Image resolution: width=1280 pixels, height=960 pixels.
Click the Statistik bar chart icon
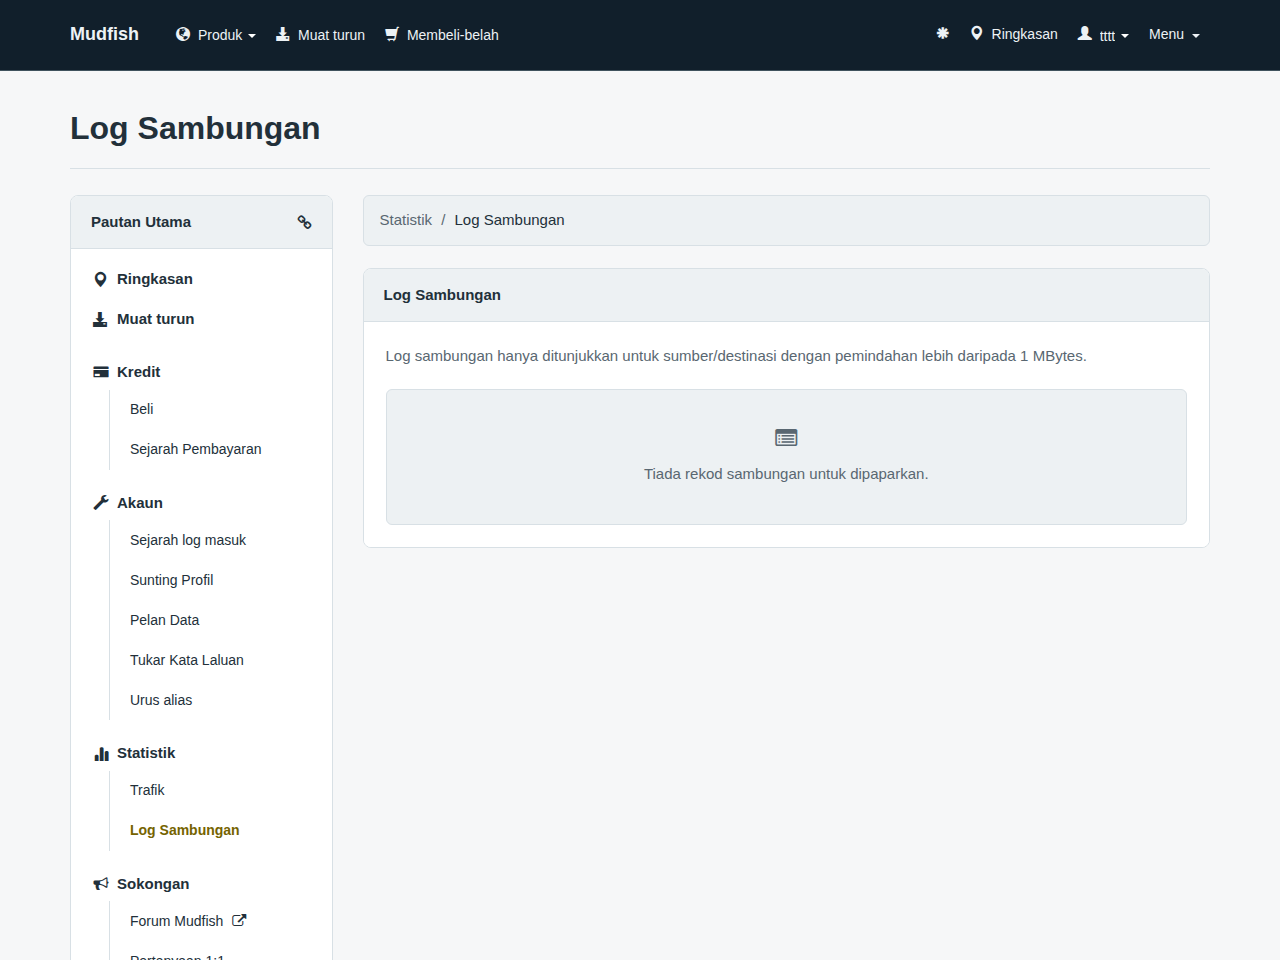(x=101, y=753)
